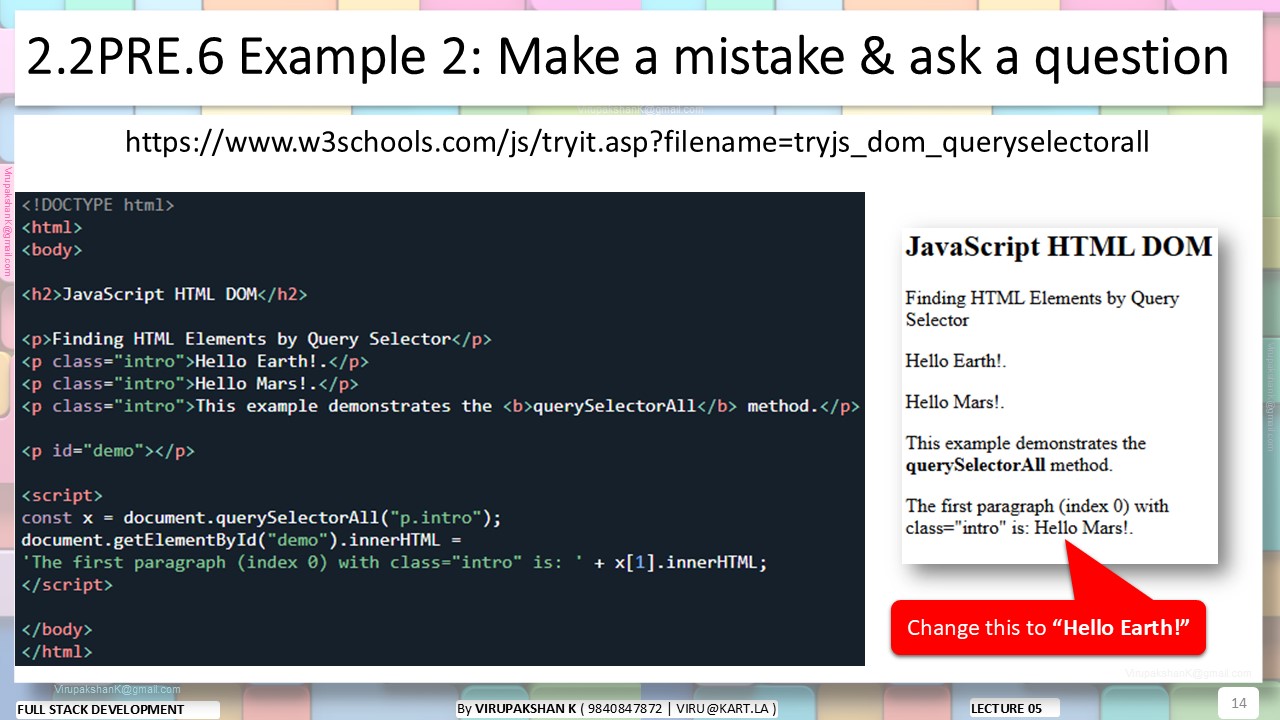Click the preview heading 'JavaScript HTML DOM'
Image resolution: width=1280 pixels, height=720 pixels.
click(x=1059, y=247)
